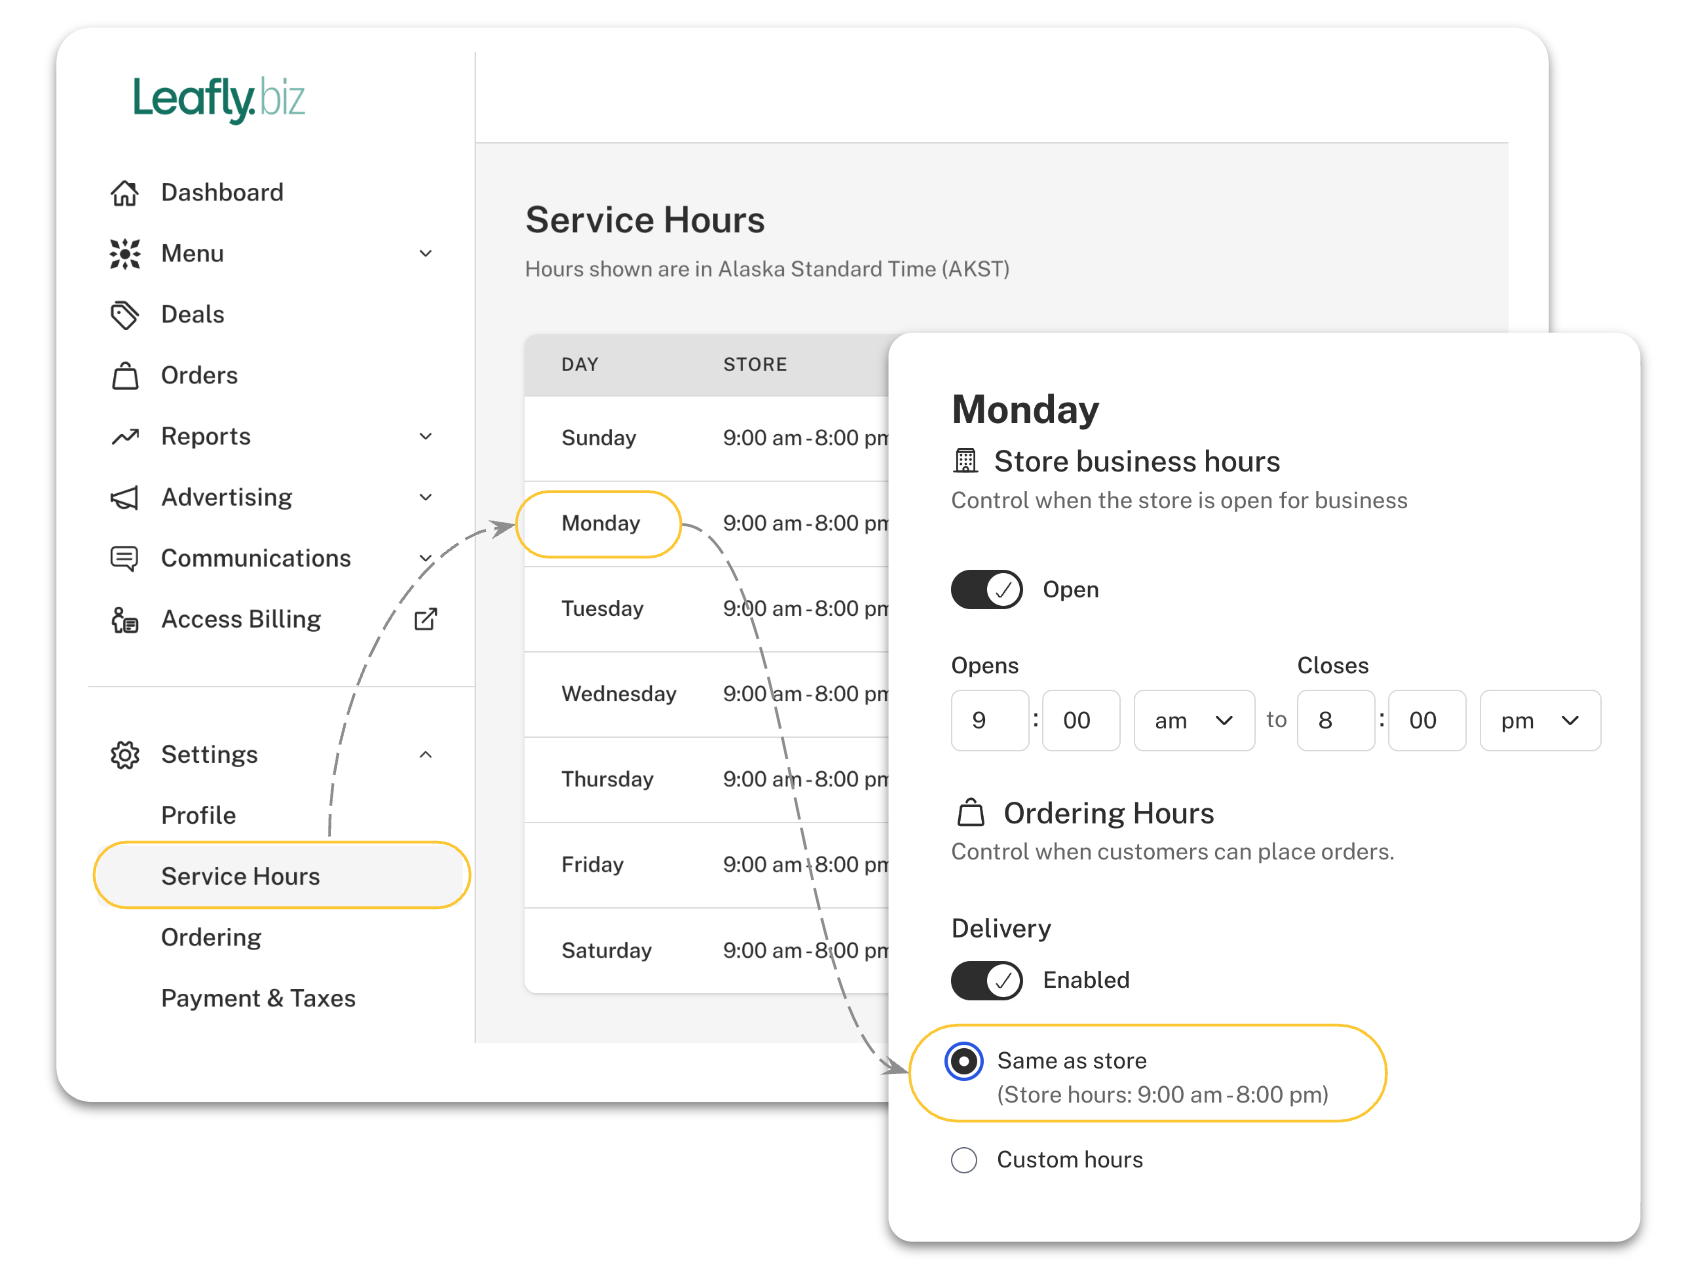Click the Settings gear icon
Image resolution: width=1690 pixels, height=1284 pixels.
(125, 755)
